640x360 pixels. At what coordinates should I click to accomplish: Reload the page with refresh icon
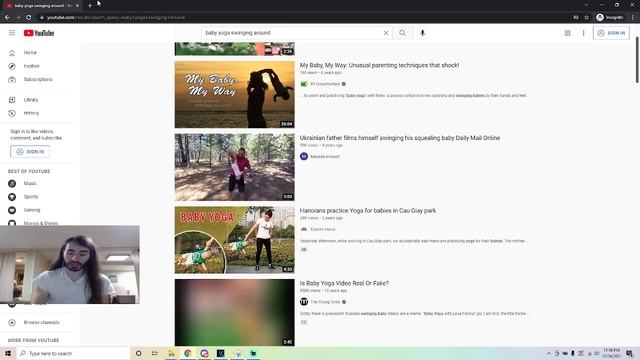[28, 18]
